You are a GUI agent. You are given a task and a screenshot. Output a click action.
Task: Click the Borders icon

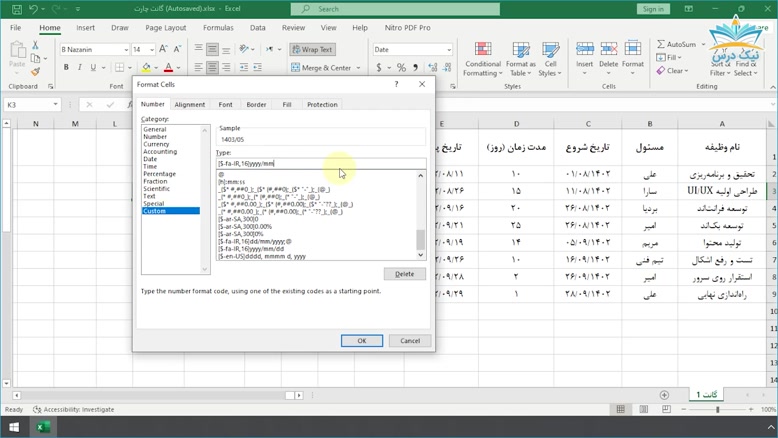coord(120,67)
